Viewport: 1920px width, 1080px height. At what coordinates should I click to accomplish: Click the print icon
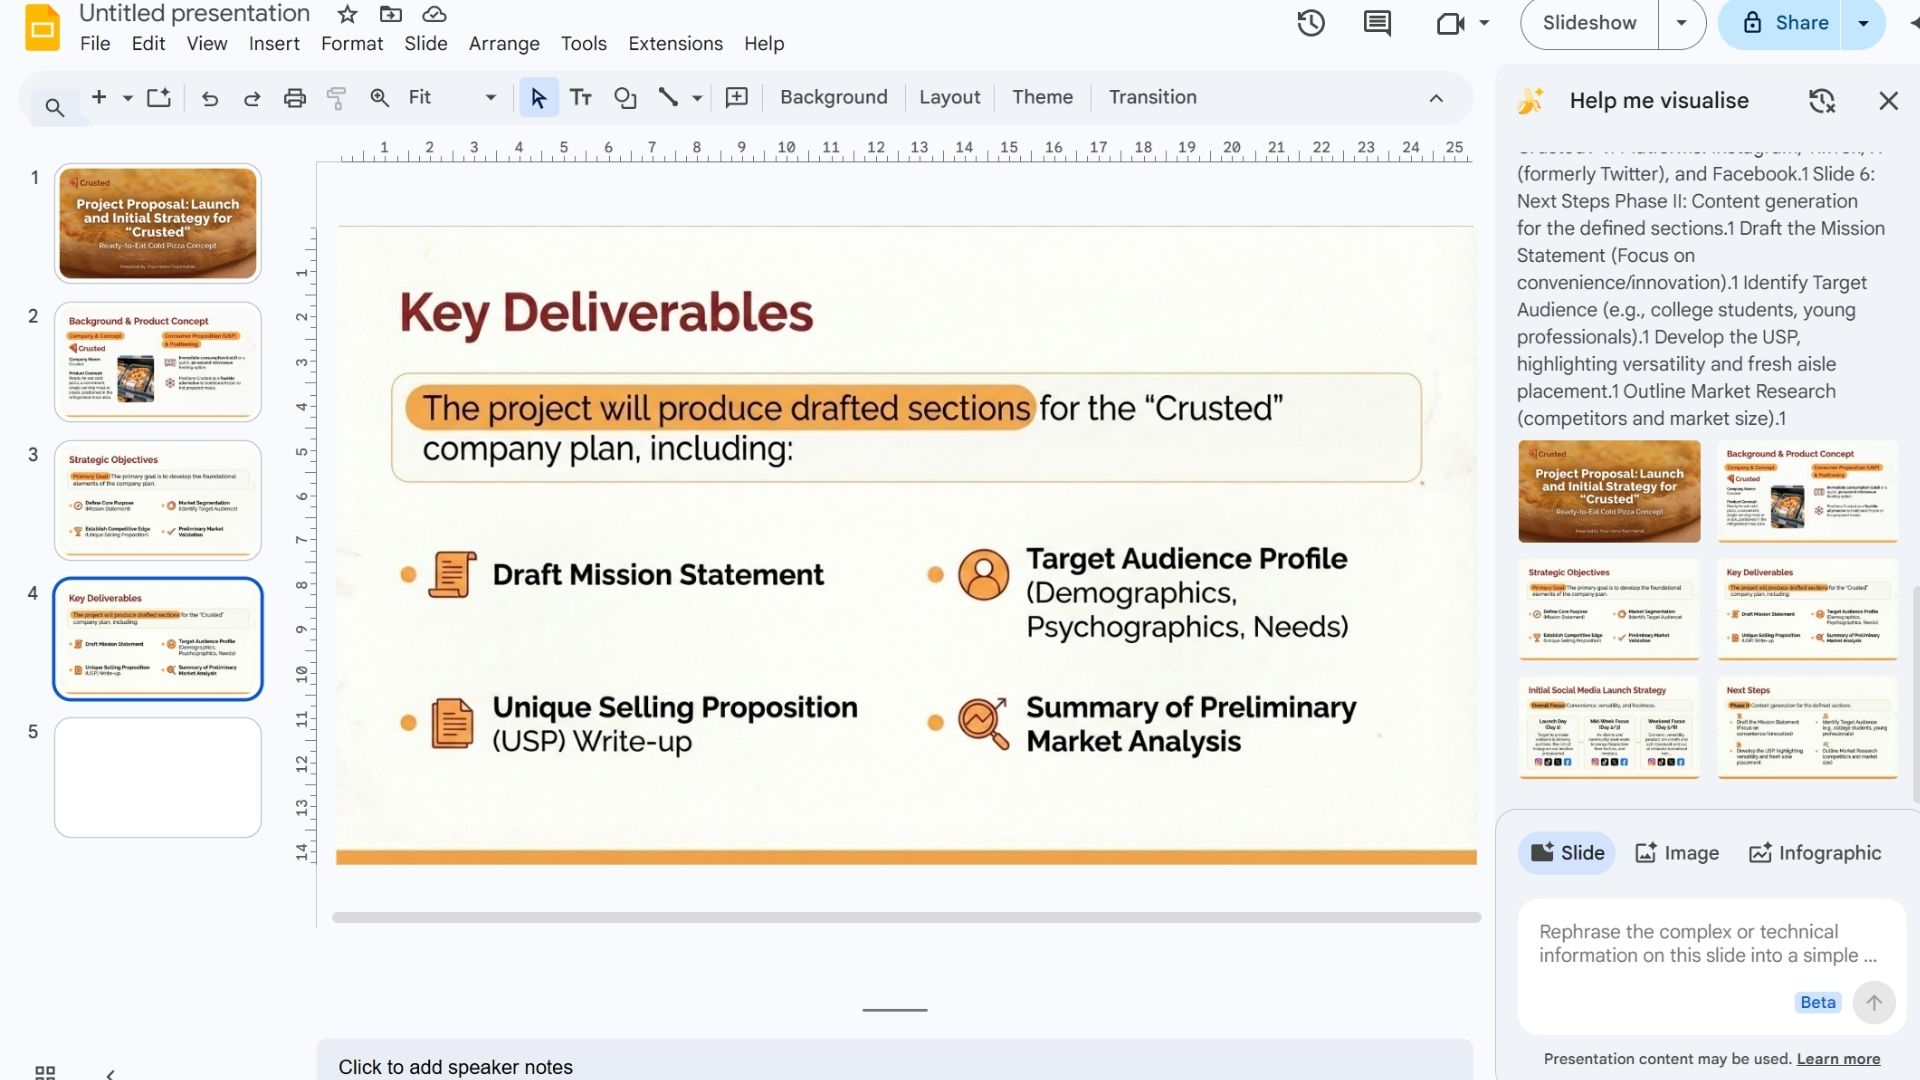click(294, 98)
